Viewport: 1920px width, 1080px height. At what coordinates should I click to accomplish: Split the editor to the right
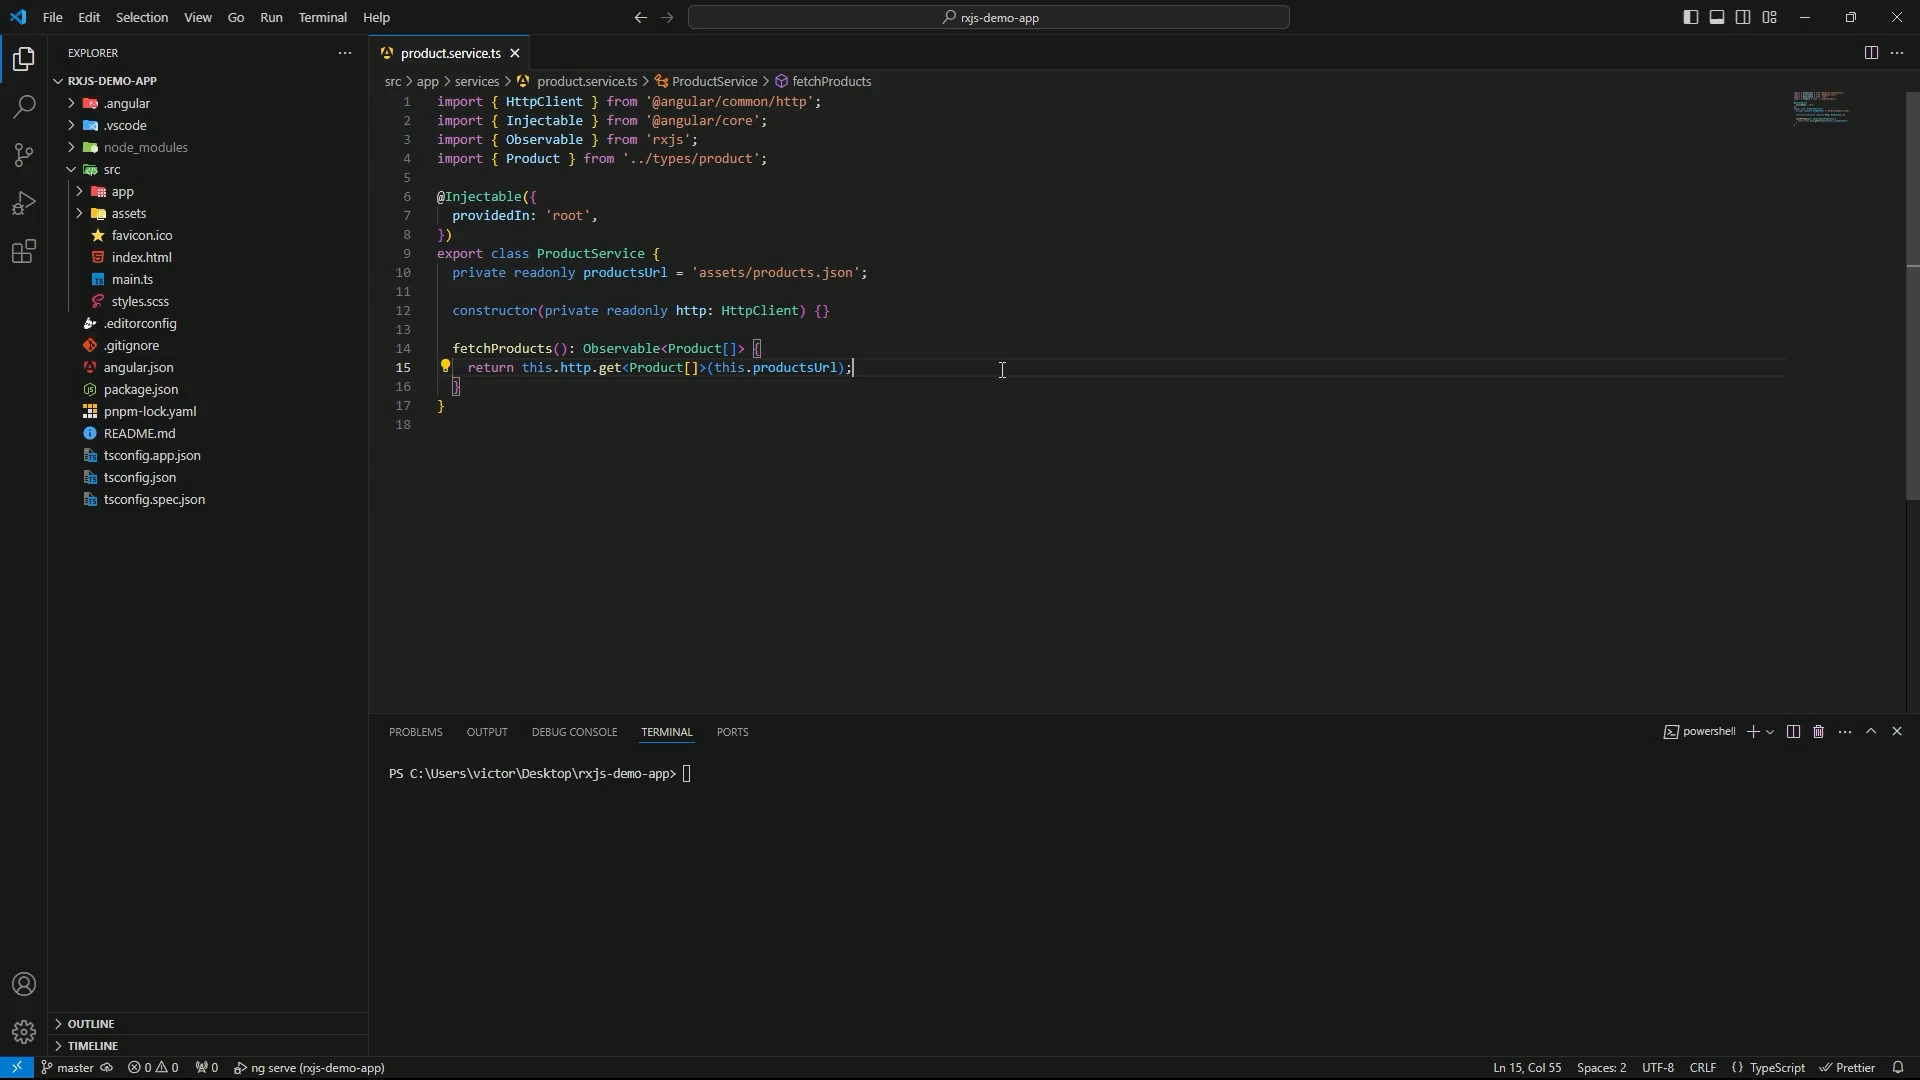tap(1871, 53)
